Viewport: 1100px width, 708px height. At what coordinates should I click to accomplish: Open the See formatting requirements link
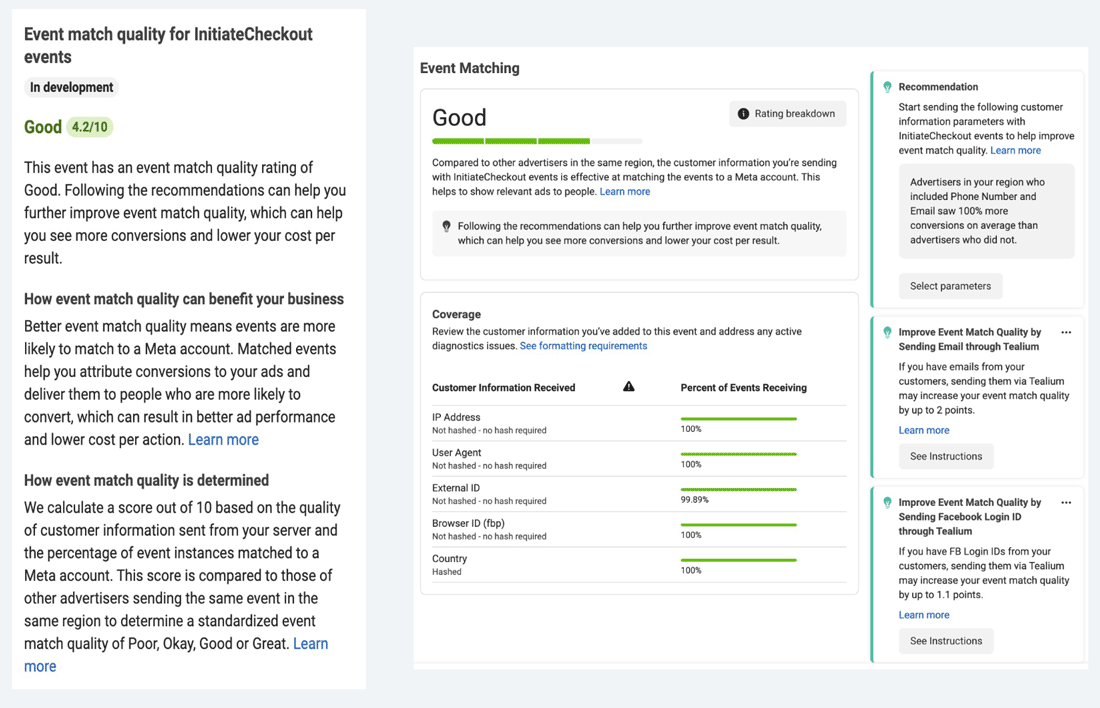tap(583, 345)
